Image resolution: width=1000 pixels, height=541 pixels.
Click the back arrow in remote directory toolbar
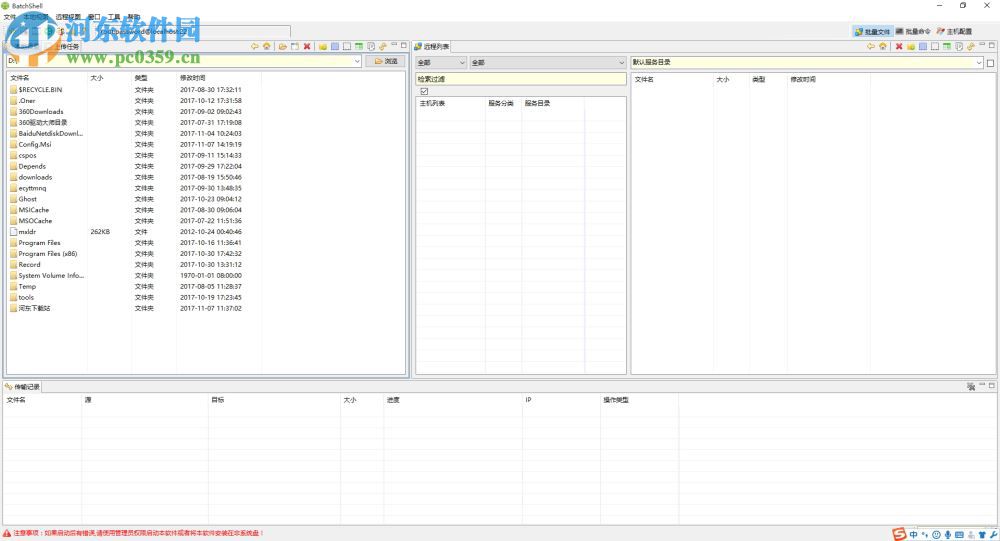871,47
